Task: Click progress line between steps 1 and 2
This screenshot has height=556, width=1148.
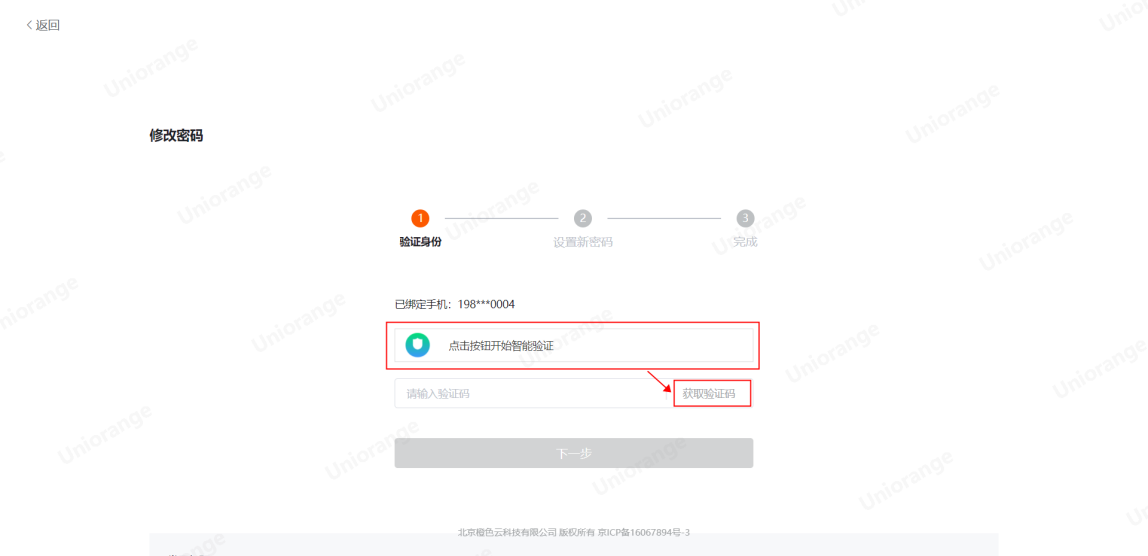Action: coord(502,218)
